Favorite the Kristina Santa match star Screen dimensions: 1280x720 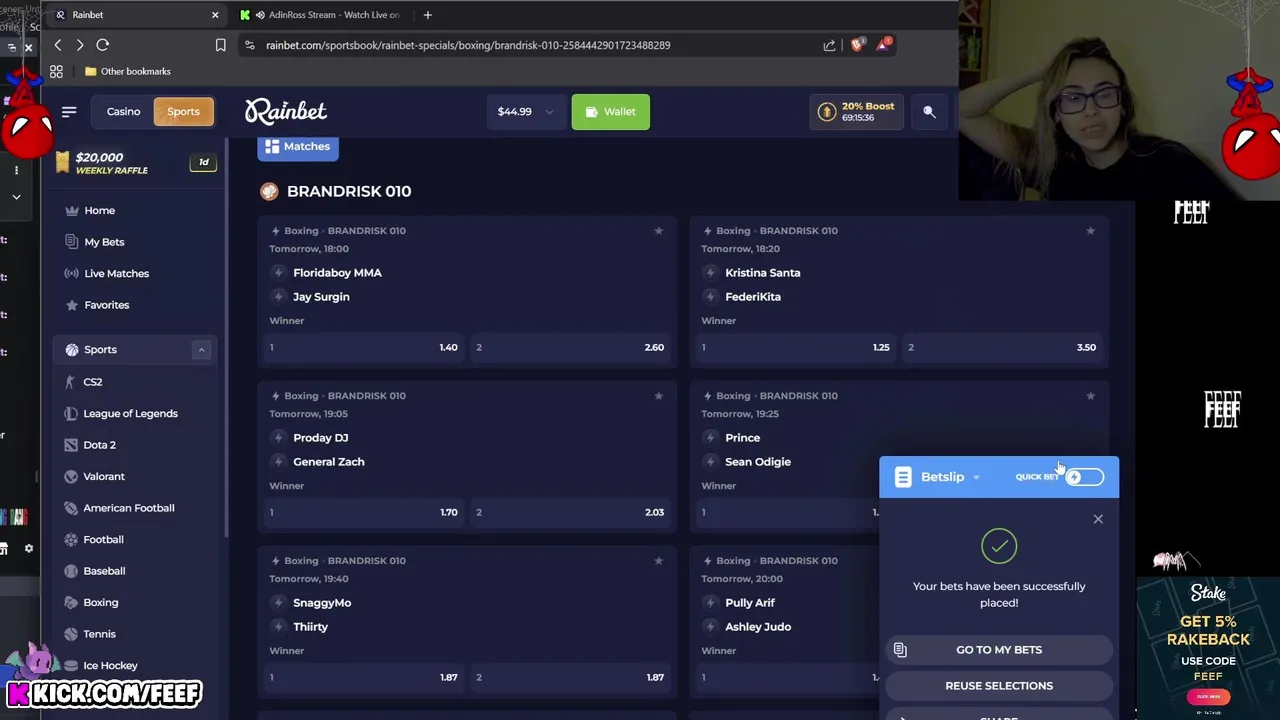tap(1090, 231)
